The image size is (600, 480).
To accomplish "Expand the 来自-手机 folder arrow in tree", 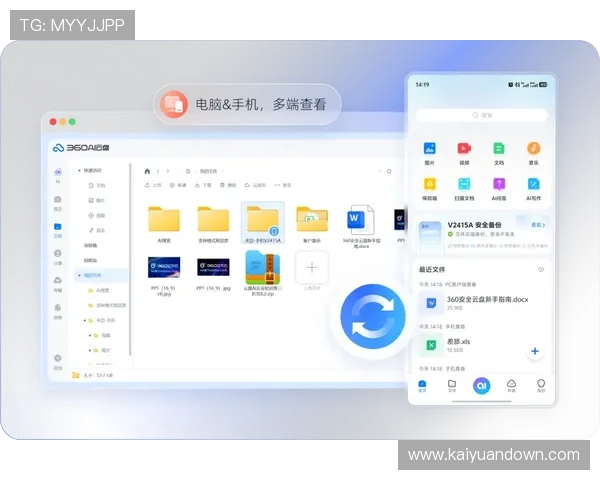I will pyautogui.click(x=85, y=320).
